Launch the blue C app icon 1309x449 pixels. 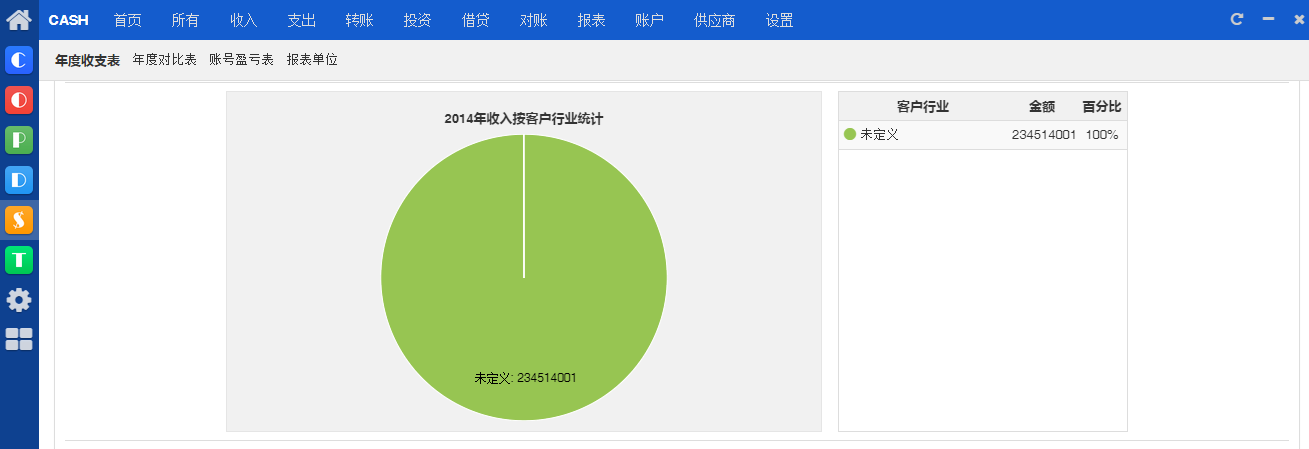(x=19, y=60)
